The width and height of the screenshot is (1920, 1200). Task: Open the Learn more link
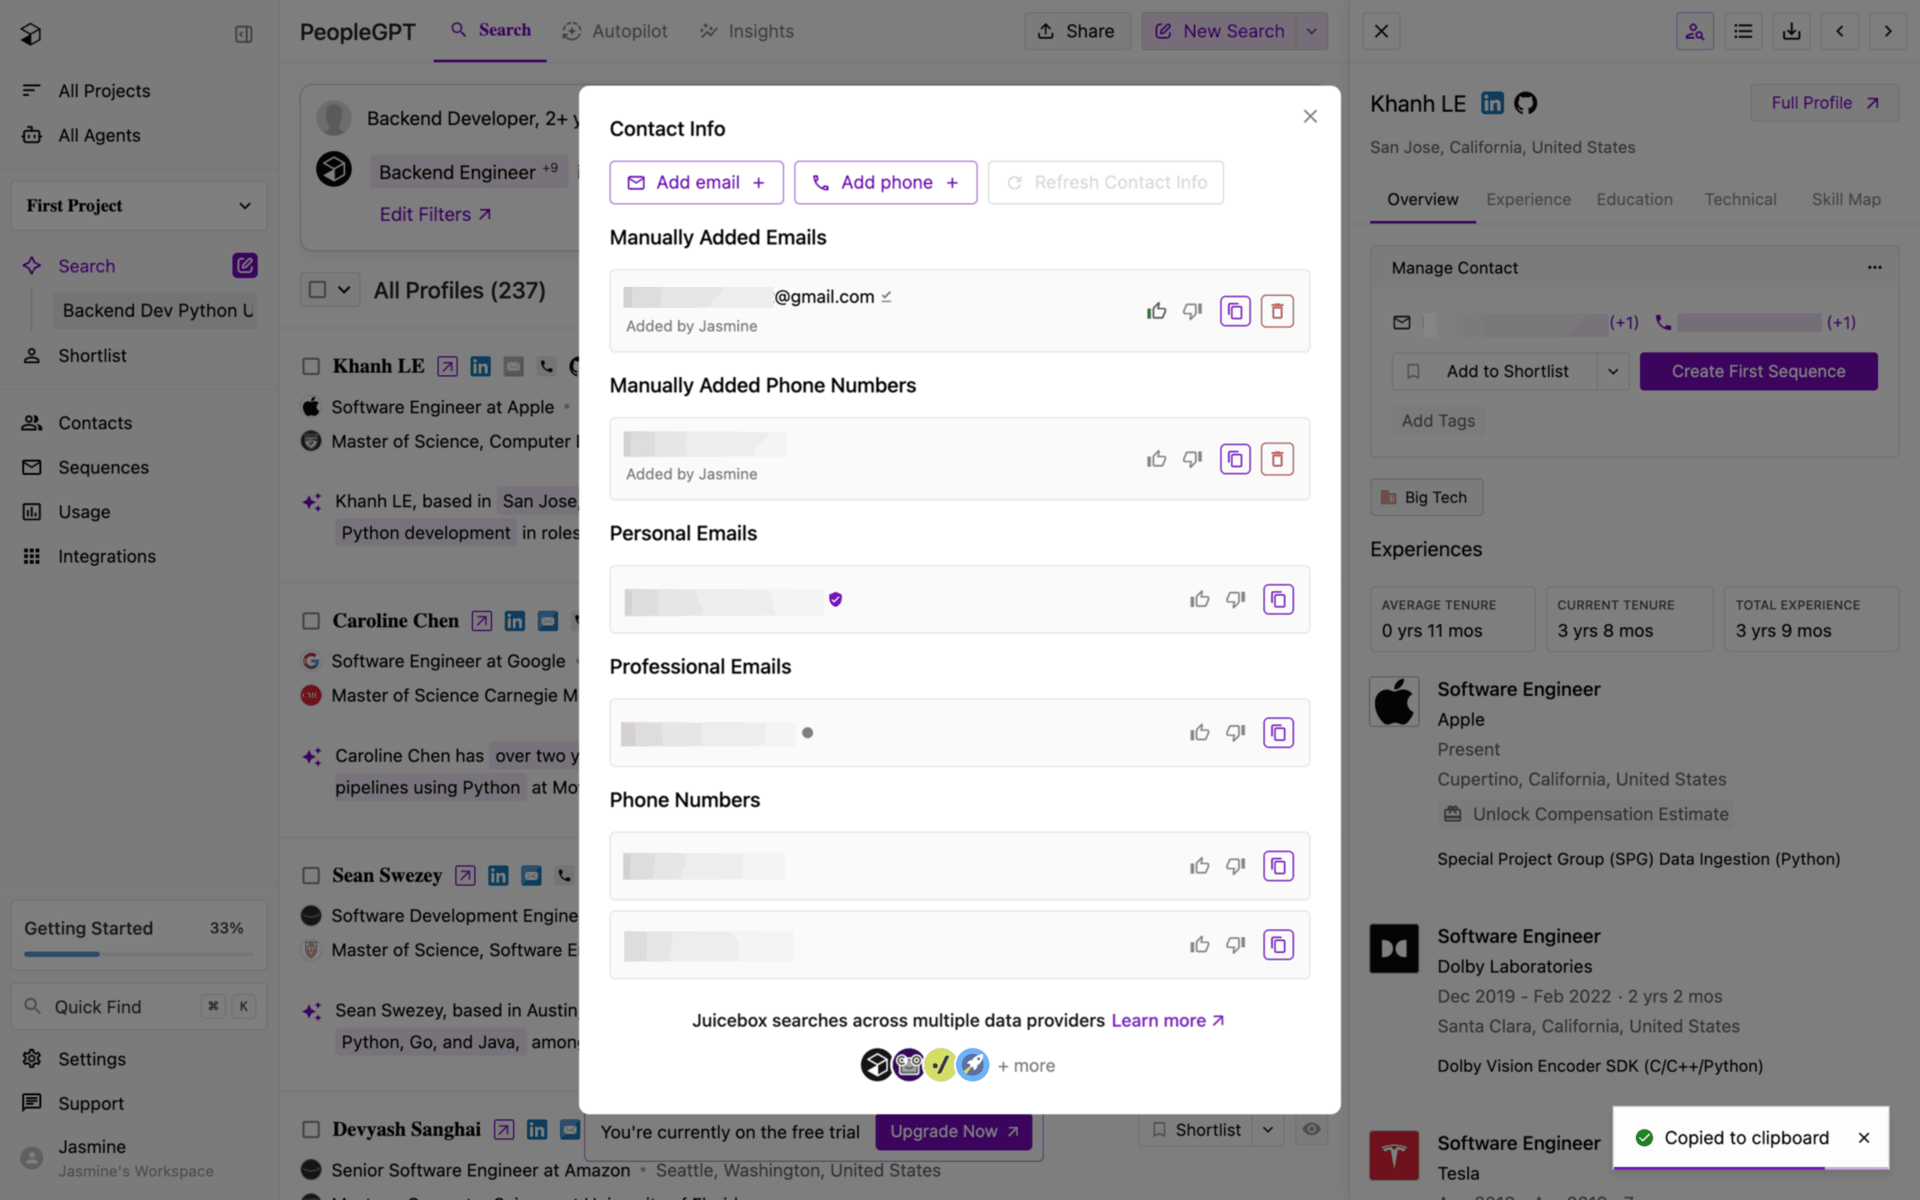coord(1168,1020)
